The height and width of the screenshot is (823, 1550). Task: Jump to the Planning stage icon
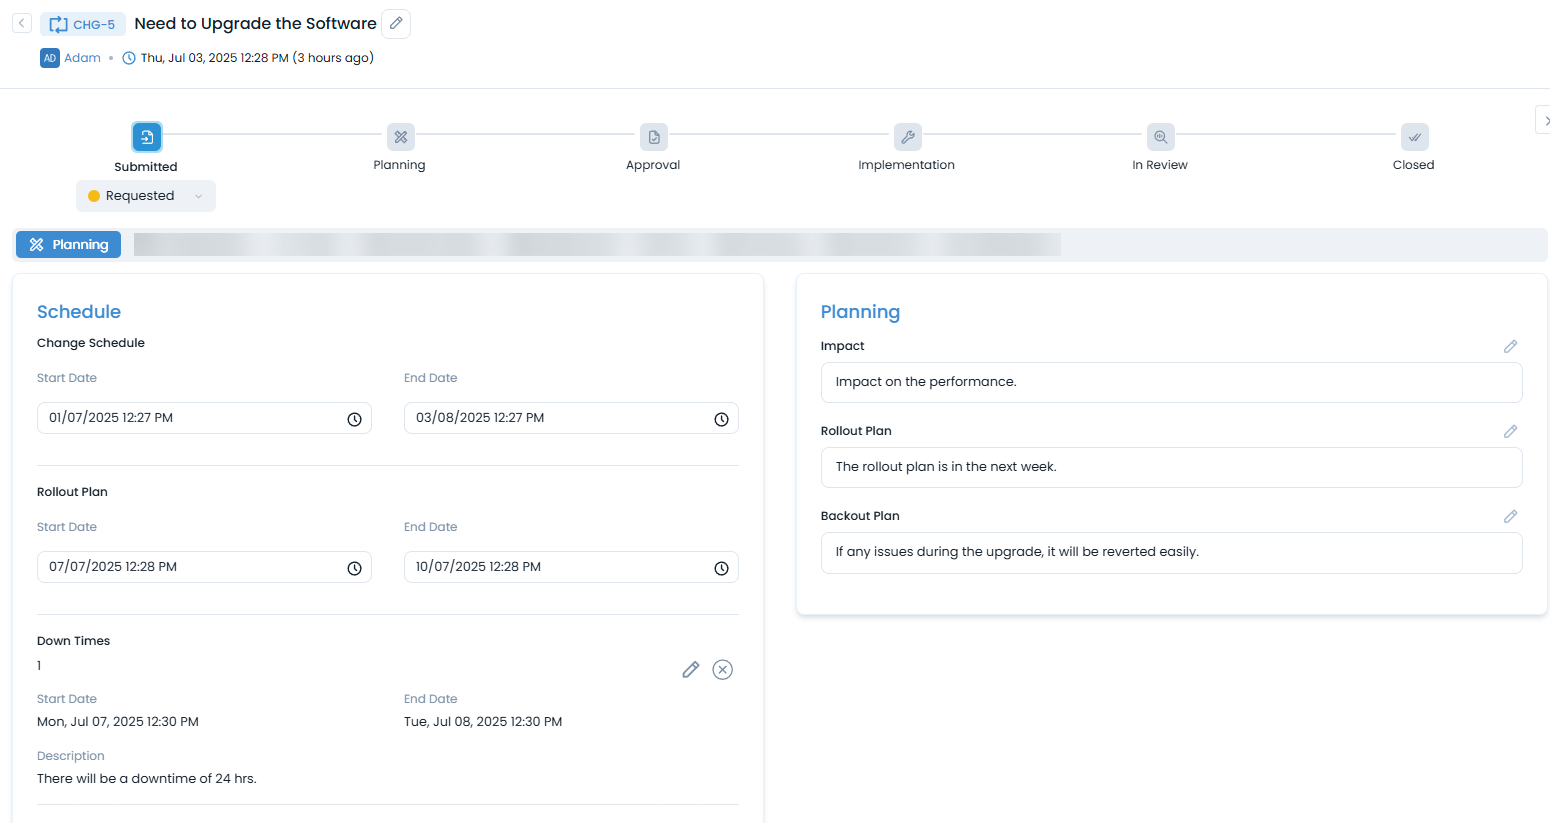(400, 137)
